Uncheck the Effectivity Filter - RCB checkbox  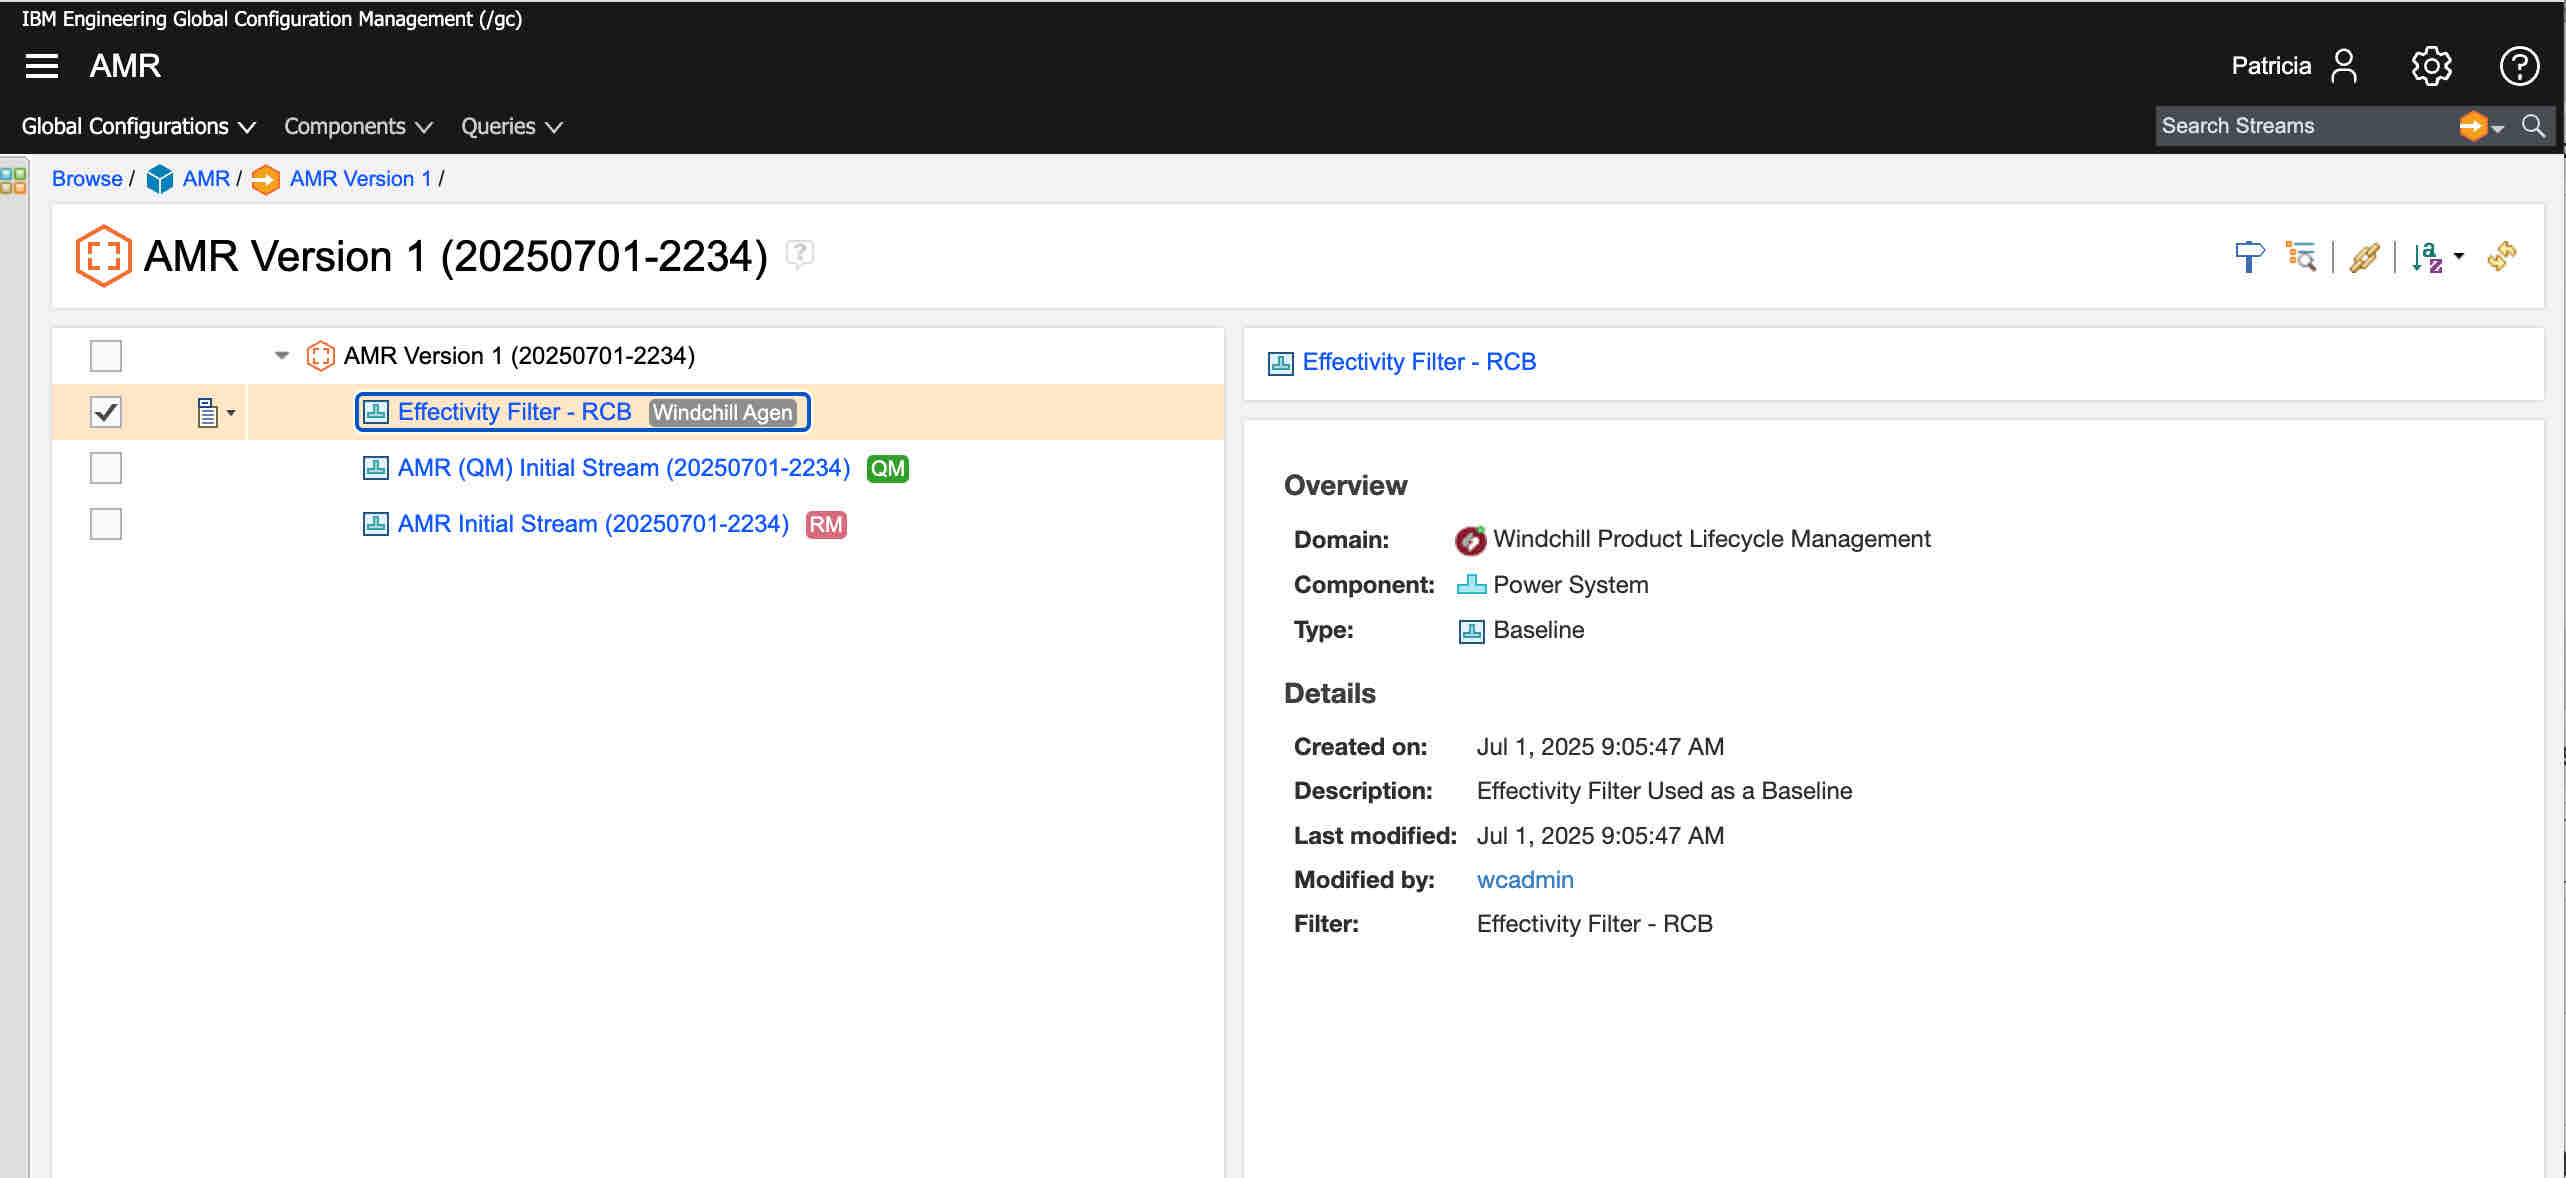tap(106, 412)
